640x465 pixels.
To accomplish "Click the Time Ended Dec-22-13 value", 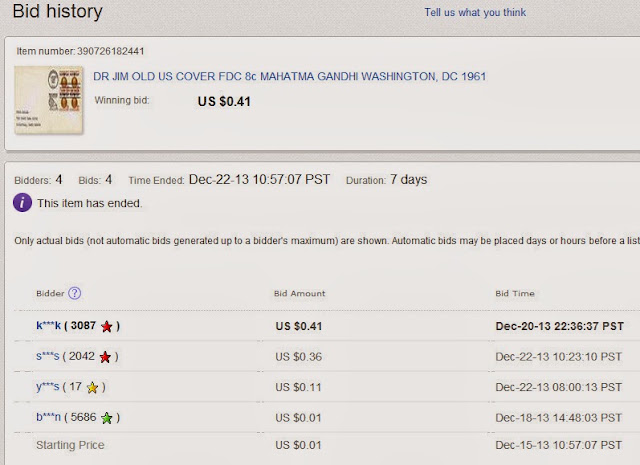I will click(x=259, y=179).
